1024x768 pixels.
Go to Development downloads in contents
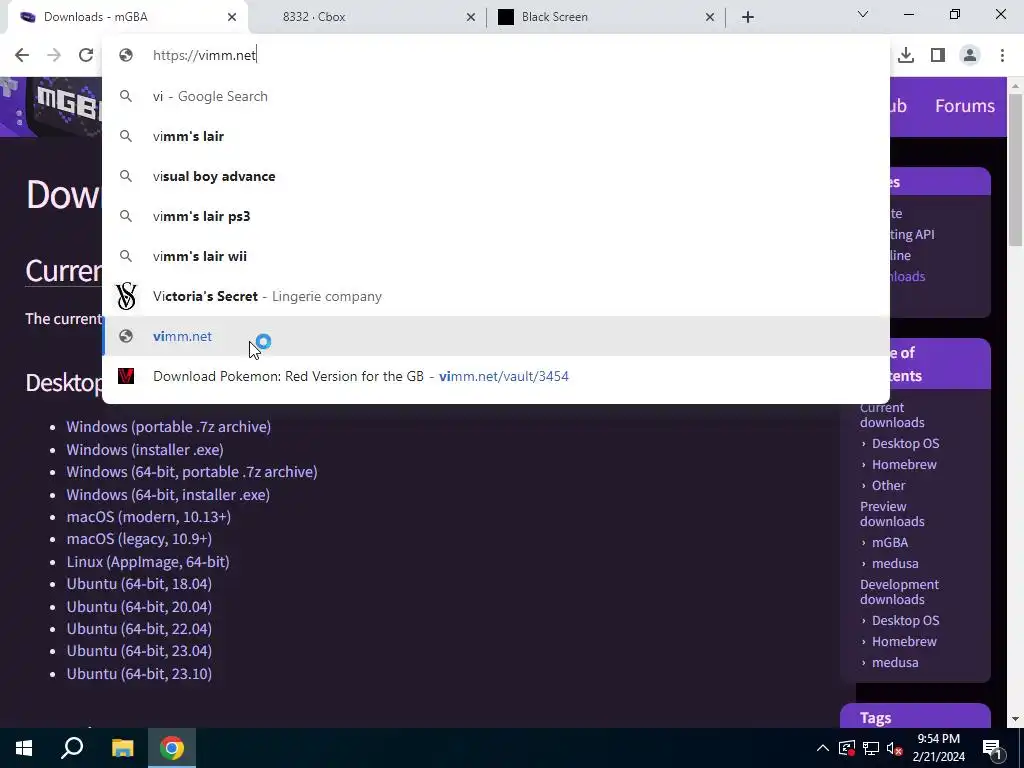coord(899,592)
